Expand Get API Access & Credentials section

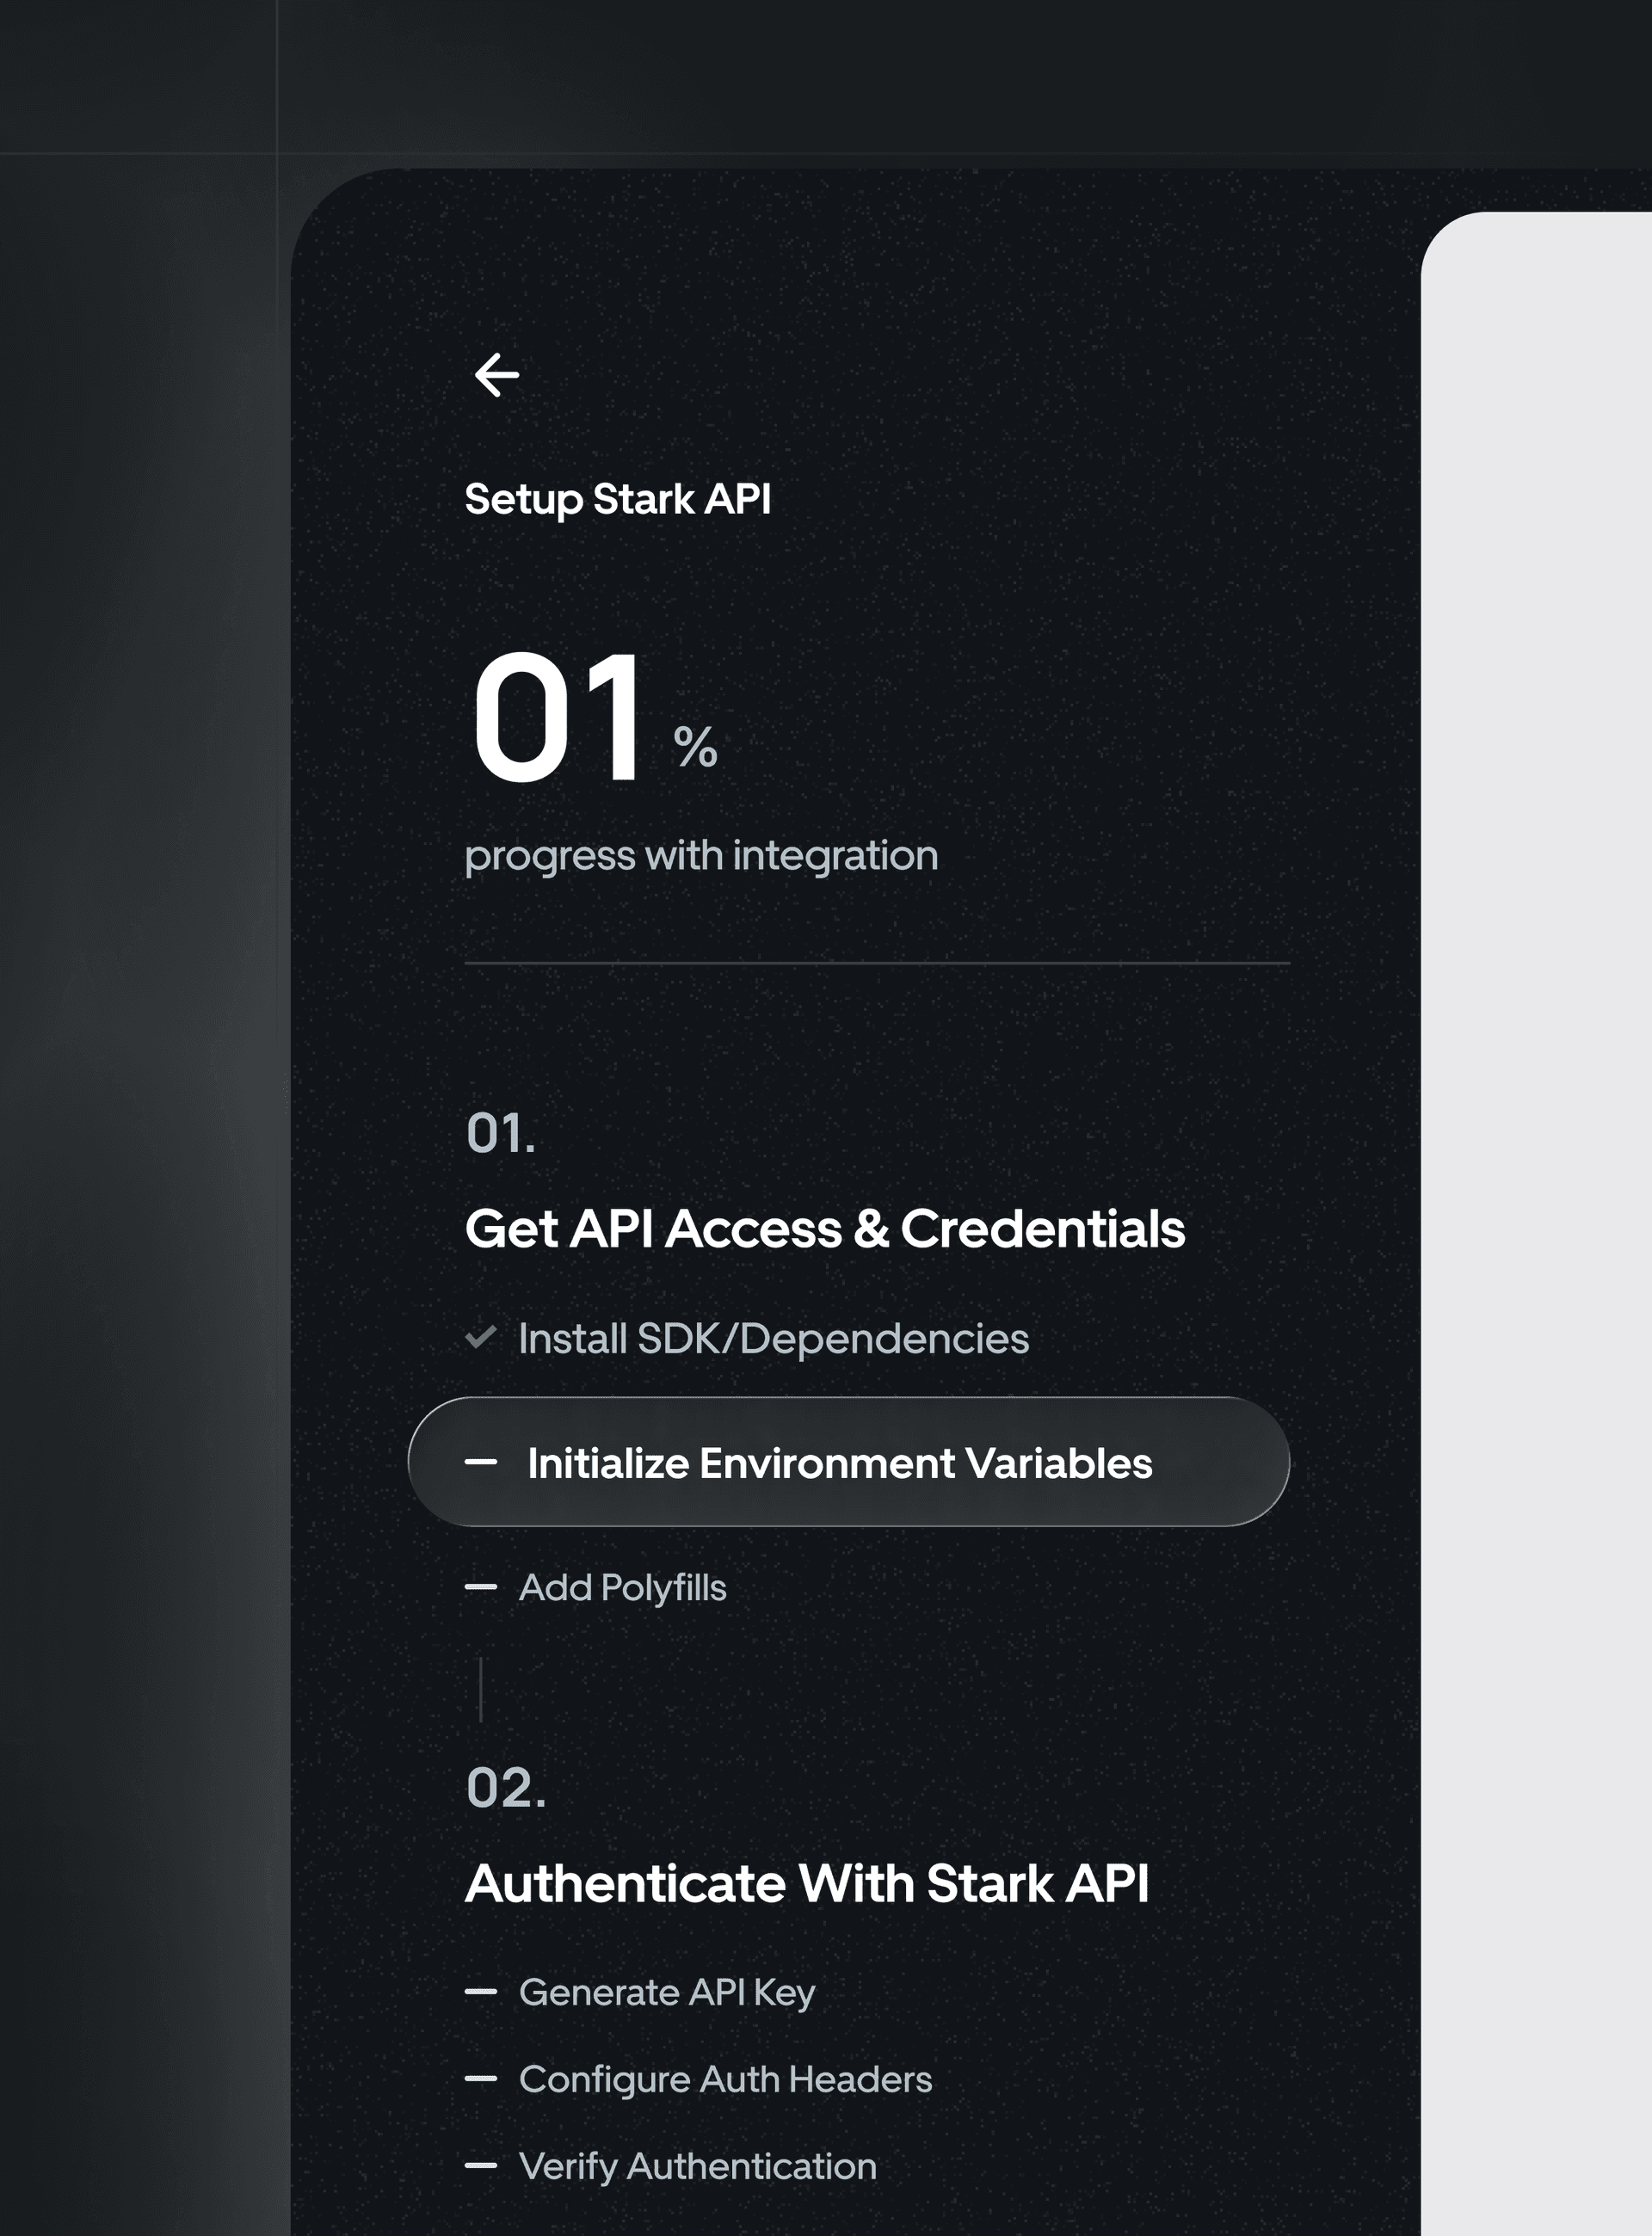[x=824, y=1229]
